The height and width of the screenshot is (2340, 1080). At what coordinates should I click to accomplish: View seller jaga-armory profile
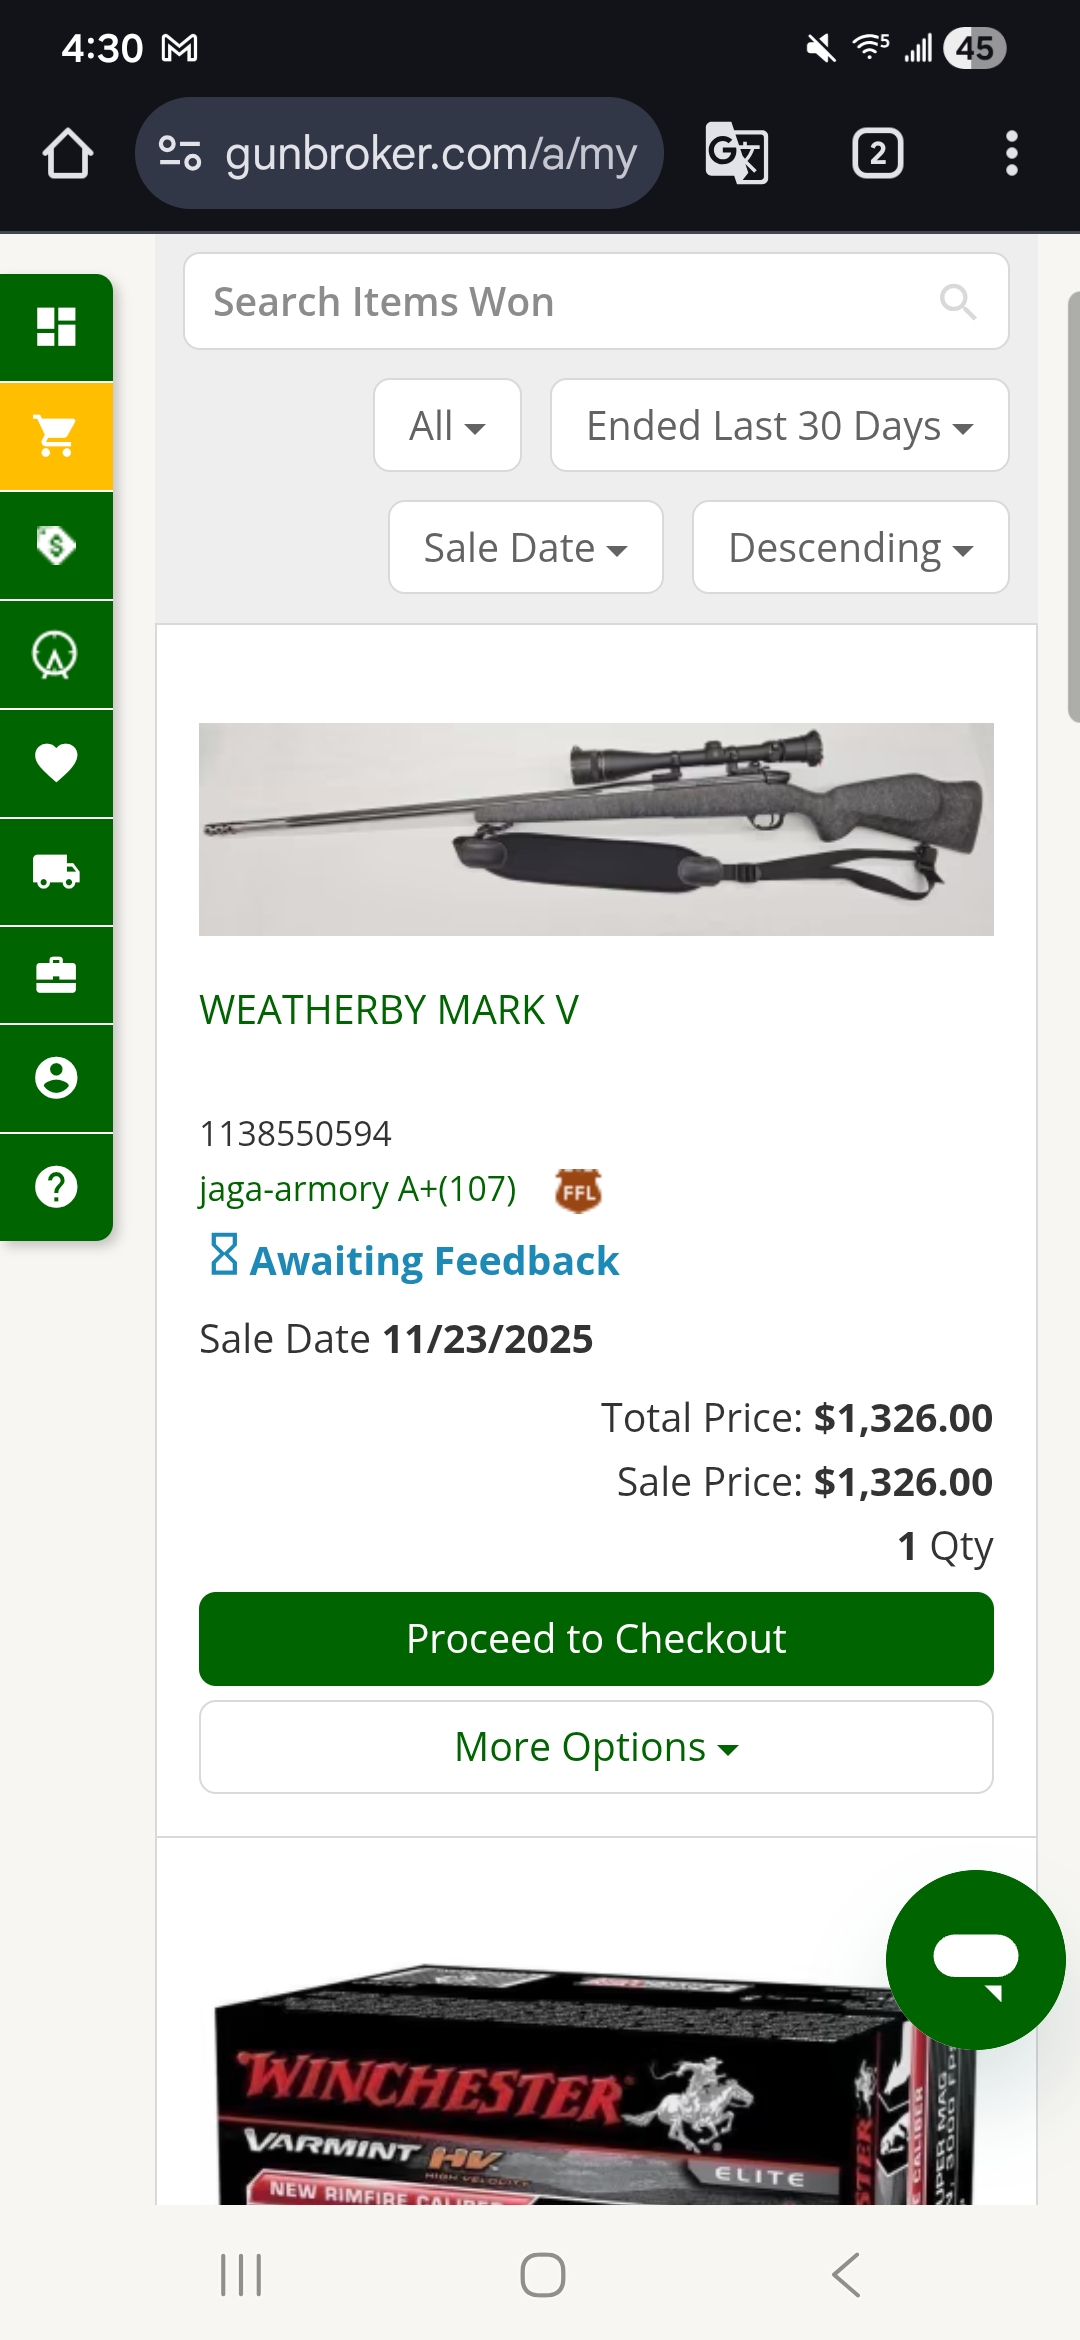pos(357,1189)
